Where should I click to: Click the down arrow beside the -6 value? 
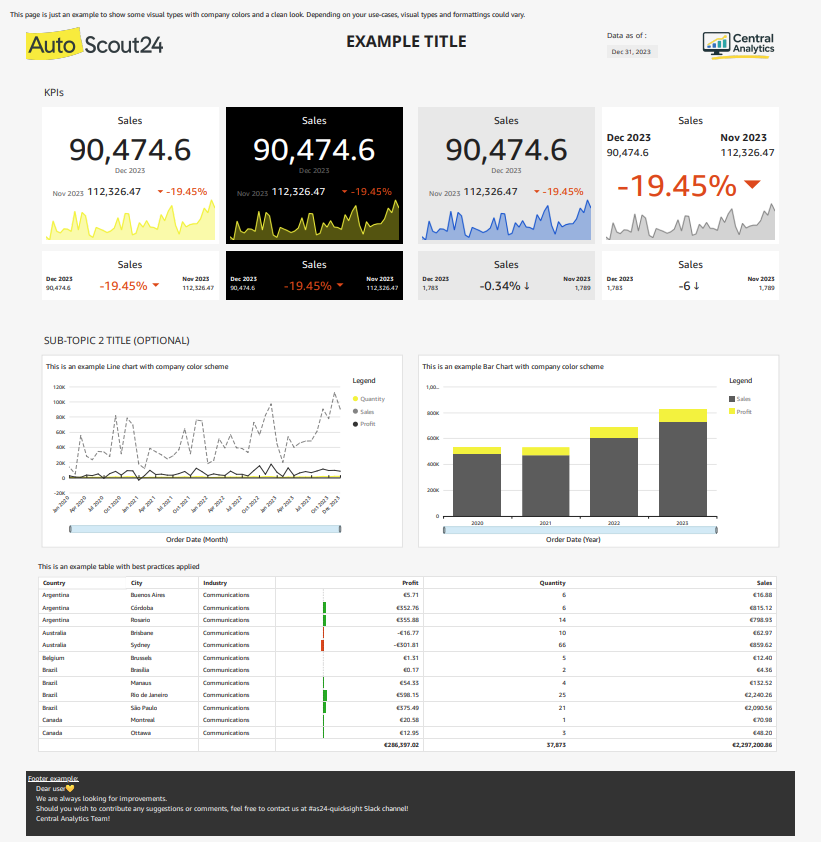696,286
